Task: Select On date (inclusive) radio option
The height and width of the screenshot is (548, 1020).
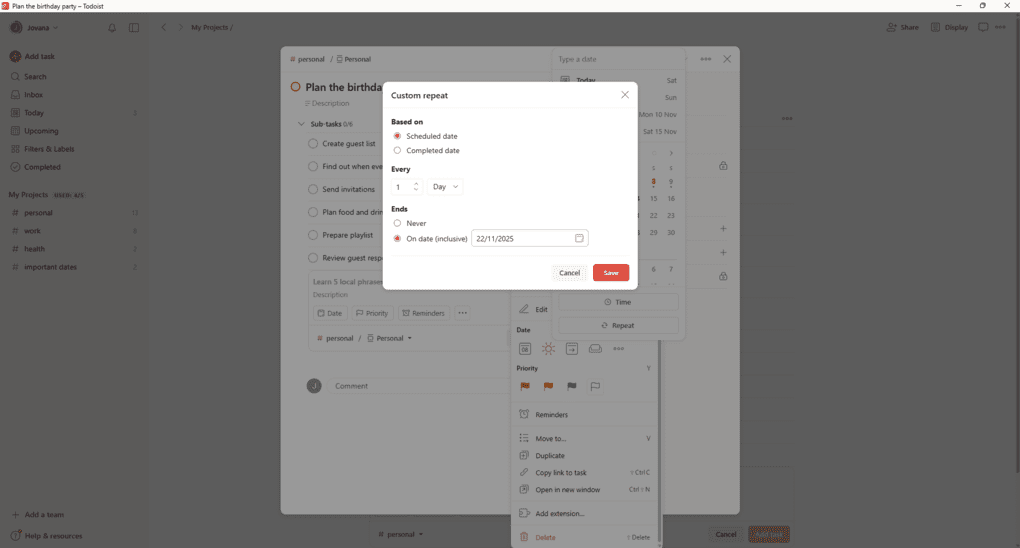Action: tap(397, 239)
